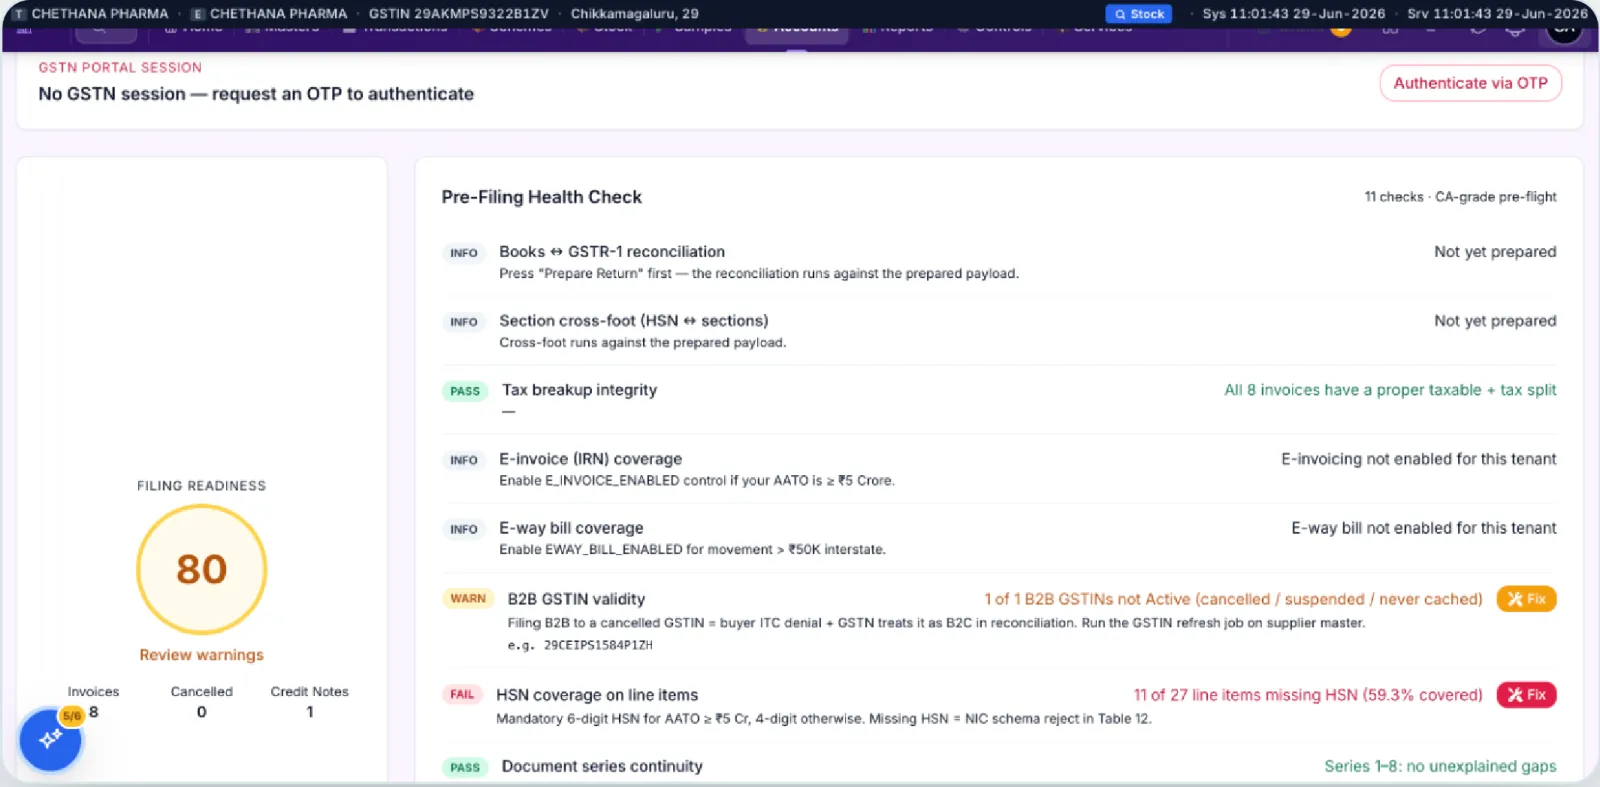Open the floating blue sparkle assistant
Screen dimensions: 1600x787
click(50, 740)
